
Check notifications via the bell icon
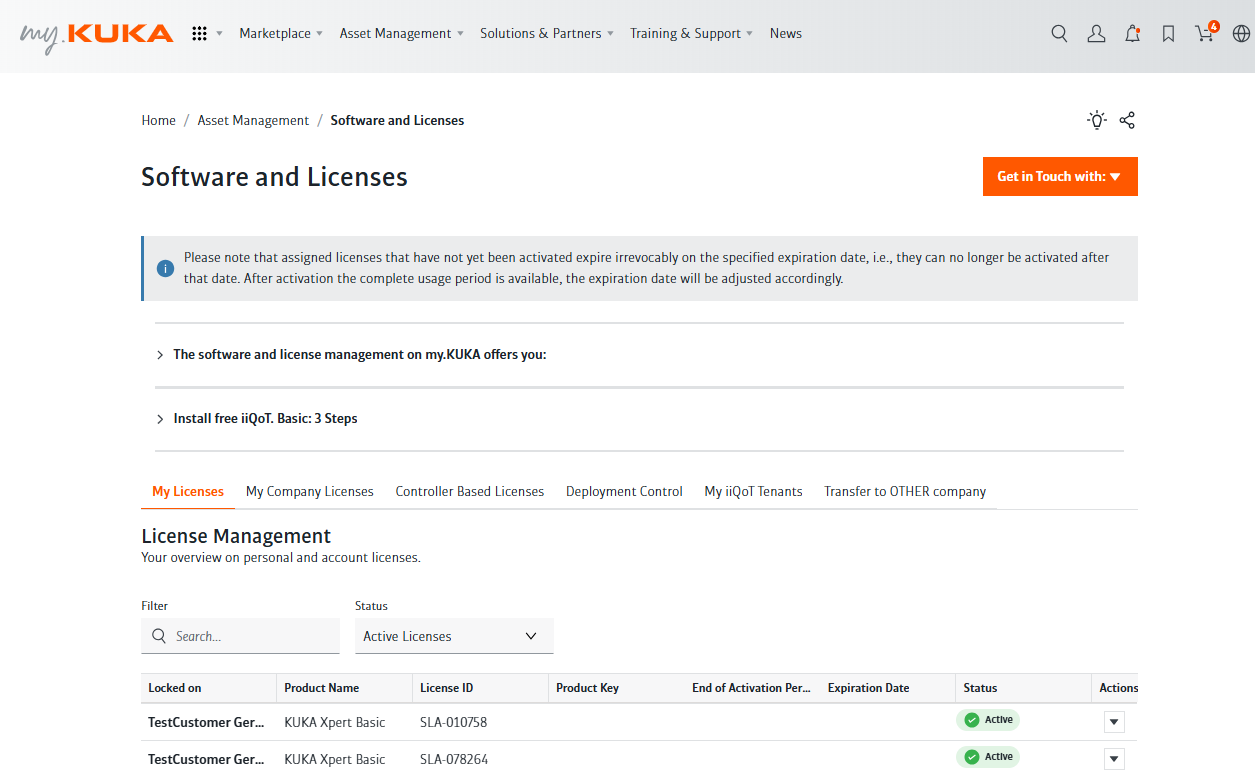[x=1132, y=33]
